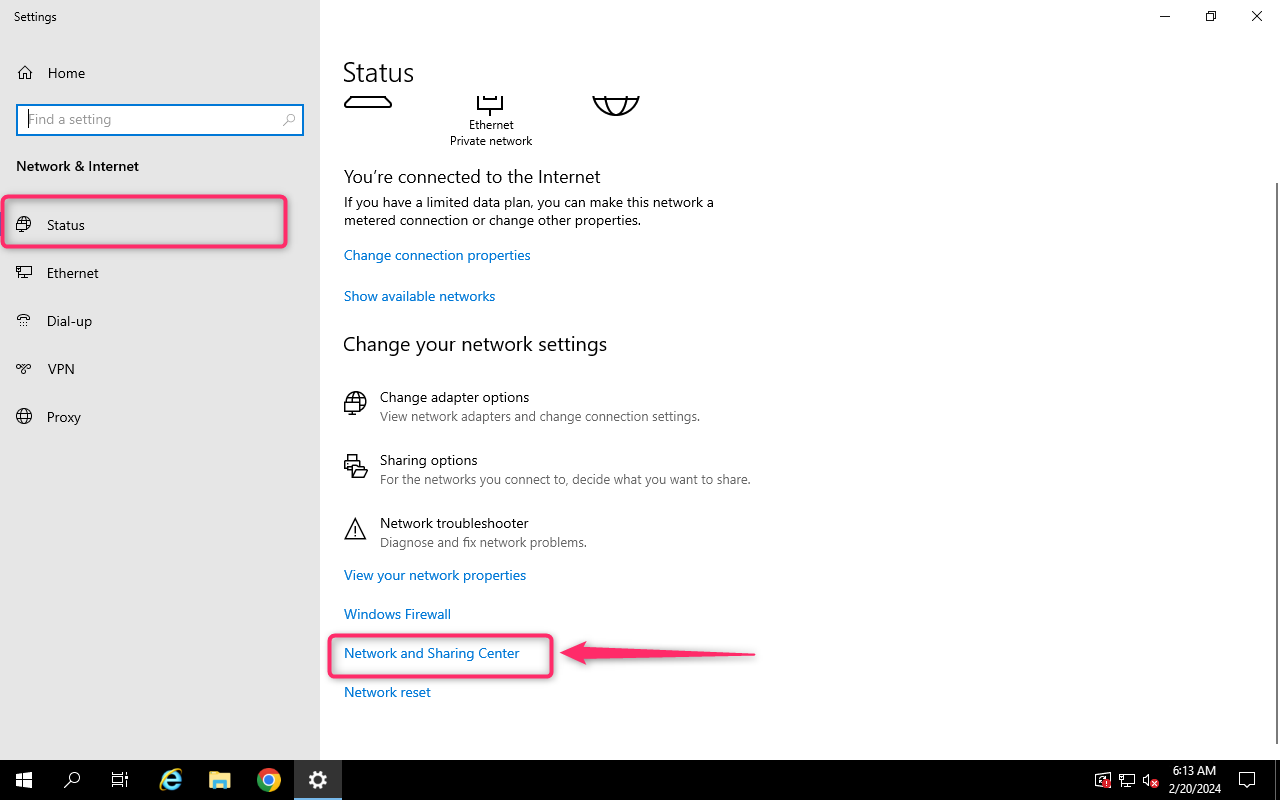Open the network tray icon
The height and width of the screenshot is (800, 1280).
1127,780
